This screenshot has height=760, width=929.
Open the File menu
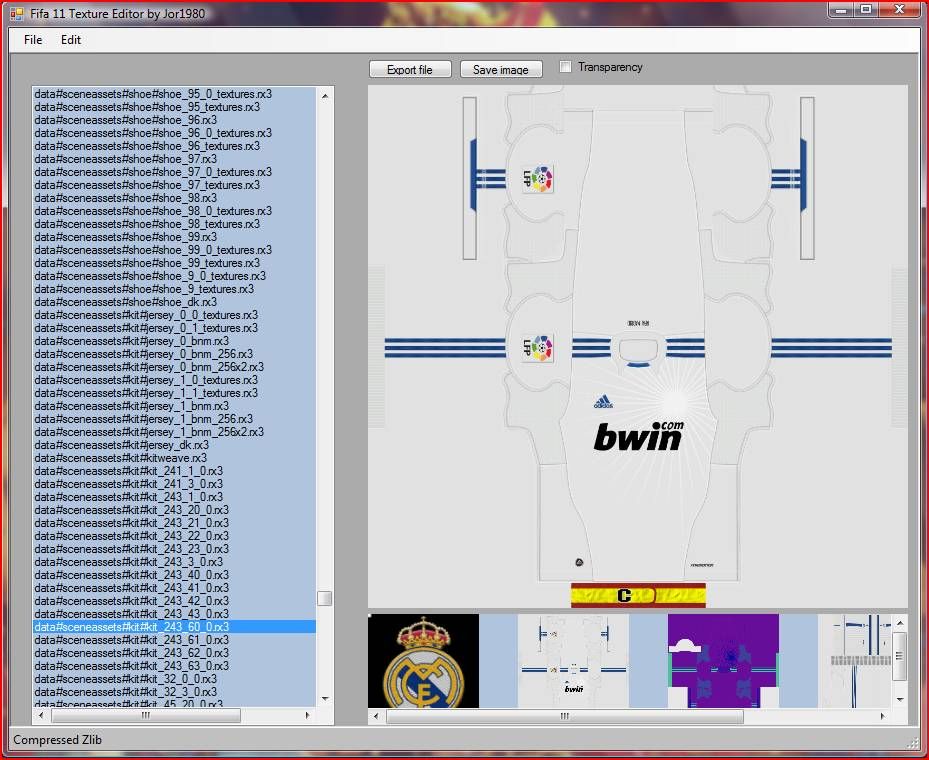tap(33, 40)
